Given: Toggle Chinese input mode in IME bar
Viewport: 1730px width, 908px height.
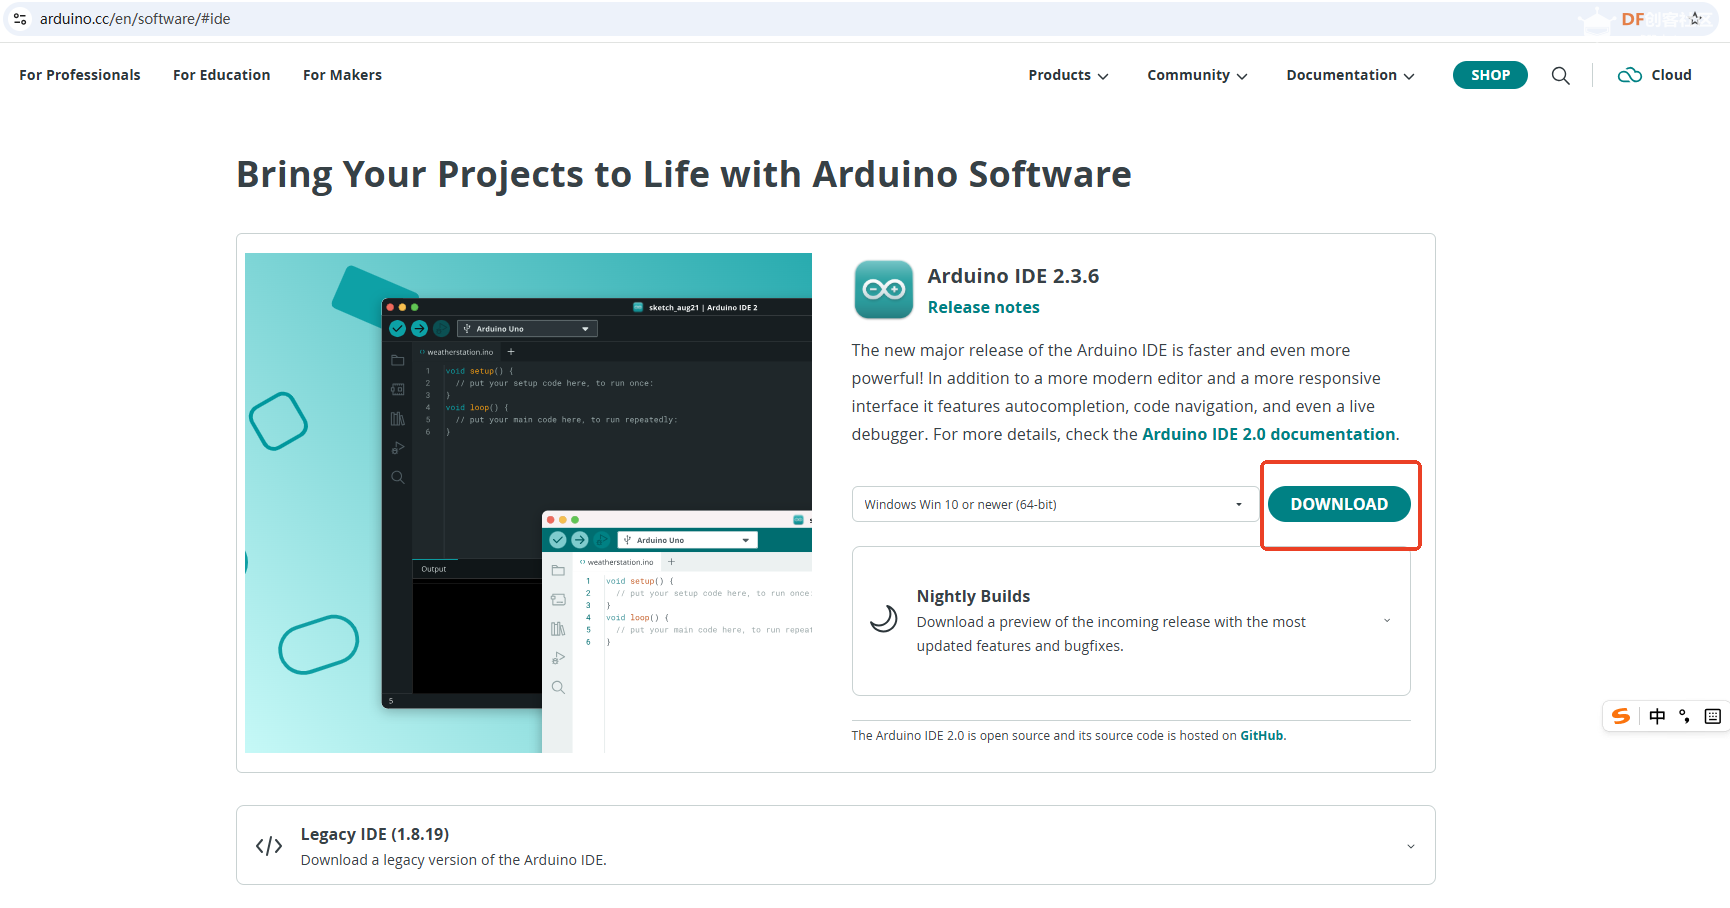Looking at the screenshot, I should [1657, 716].
